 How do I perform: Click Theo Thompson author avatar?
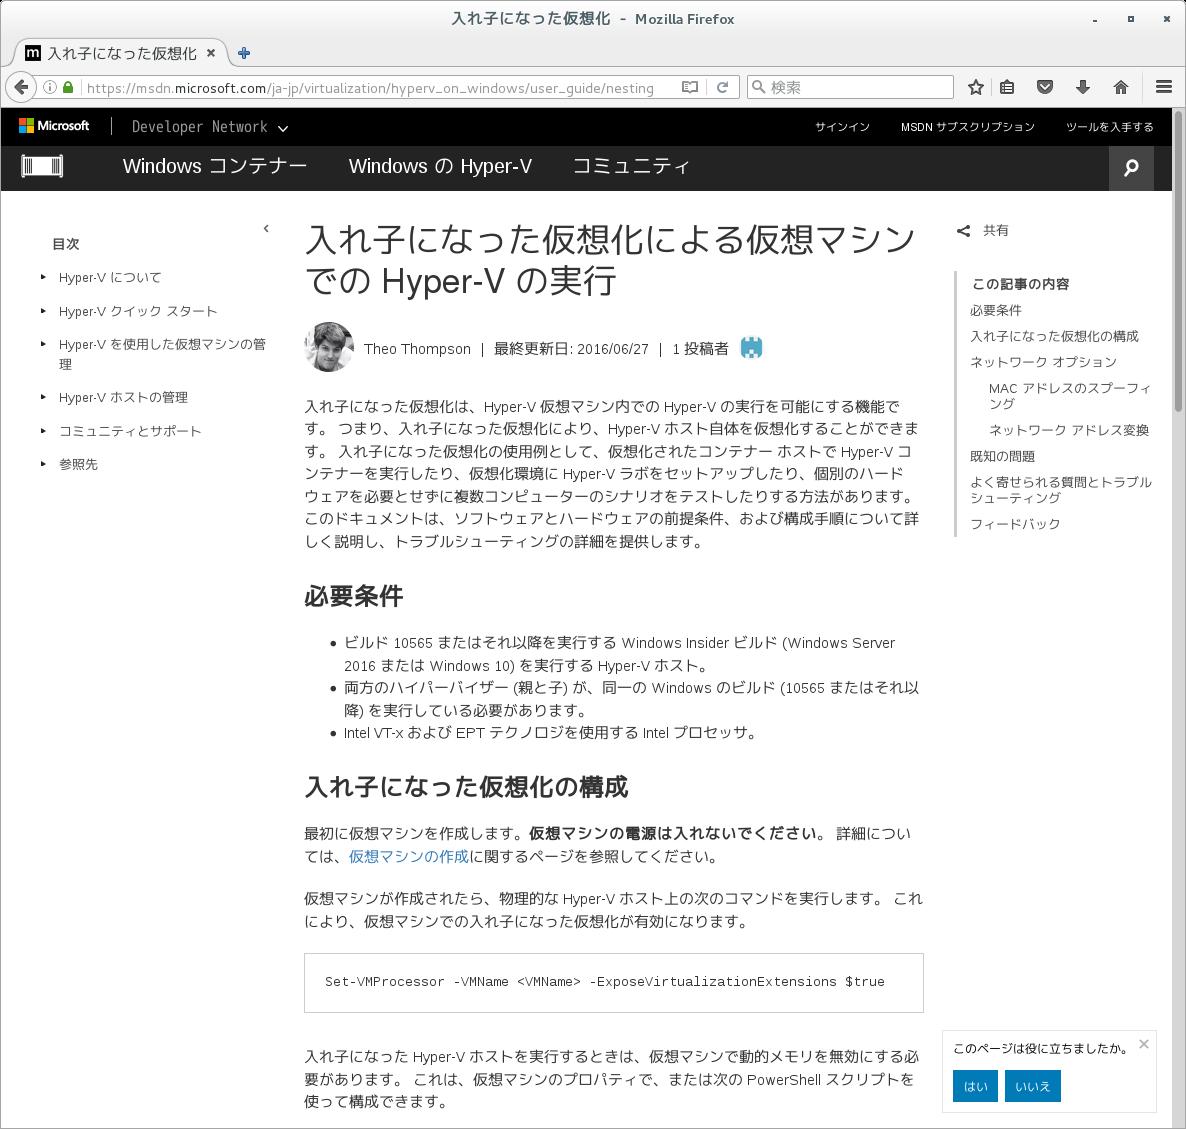[329, 347]
